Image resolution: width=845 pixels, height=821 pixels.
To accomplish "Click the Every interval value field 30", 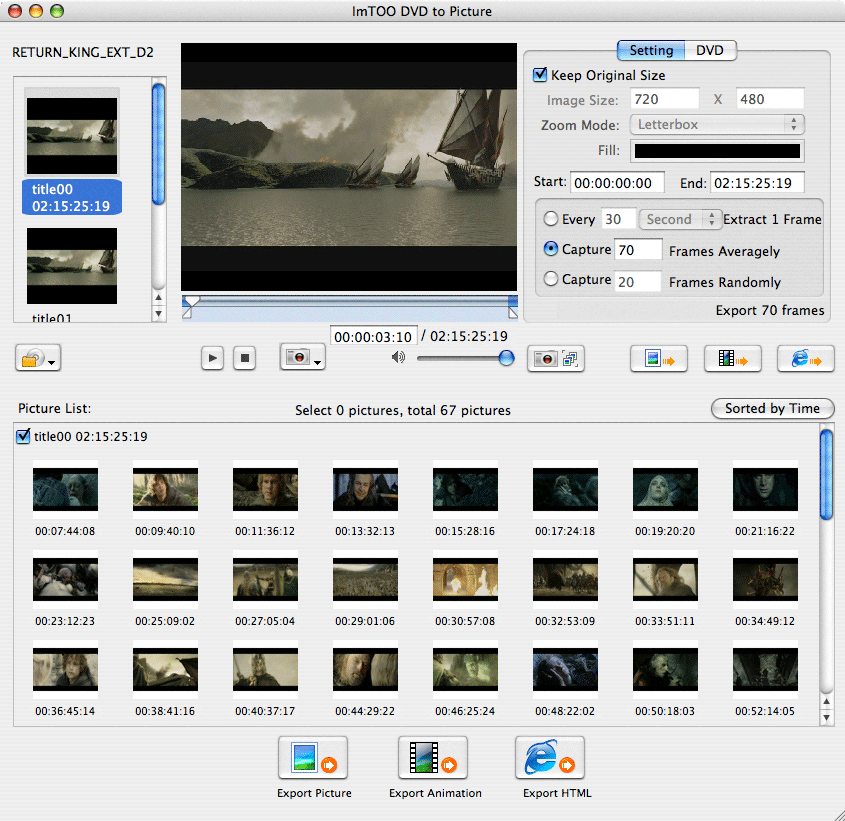I will point(619,219).
